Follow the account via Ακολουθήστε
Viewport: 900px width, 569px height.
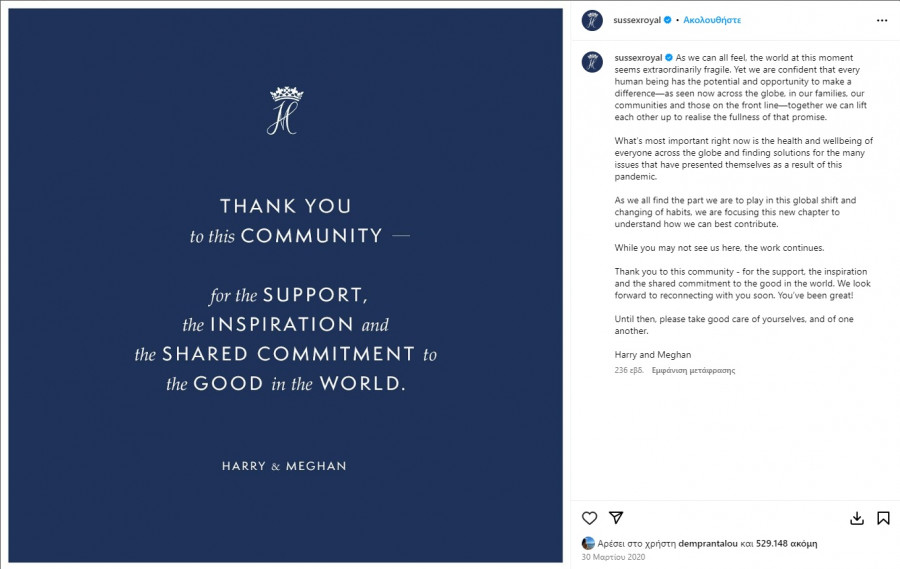(x=712, y=20)
